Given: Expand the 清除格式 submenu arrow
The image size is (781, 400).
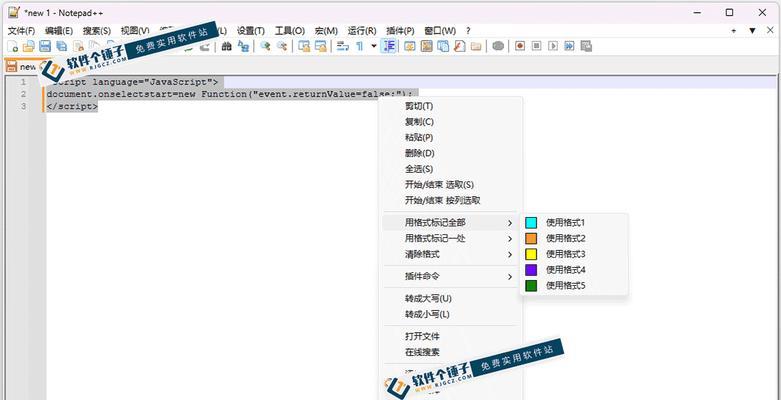Looking at the screenshot, I should [510, 255].
